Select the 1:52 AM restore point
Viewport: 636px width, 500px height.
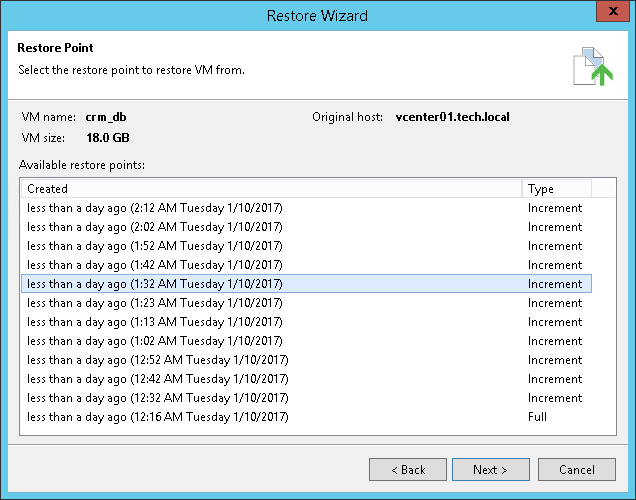[x=307, y=246]
